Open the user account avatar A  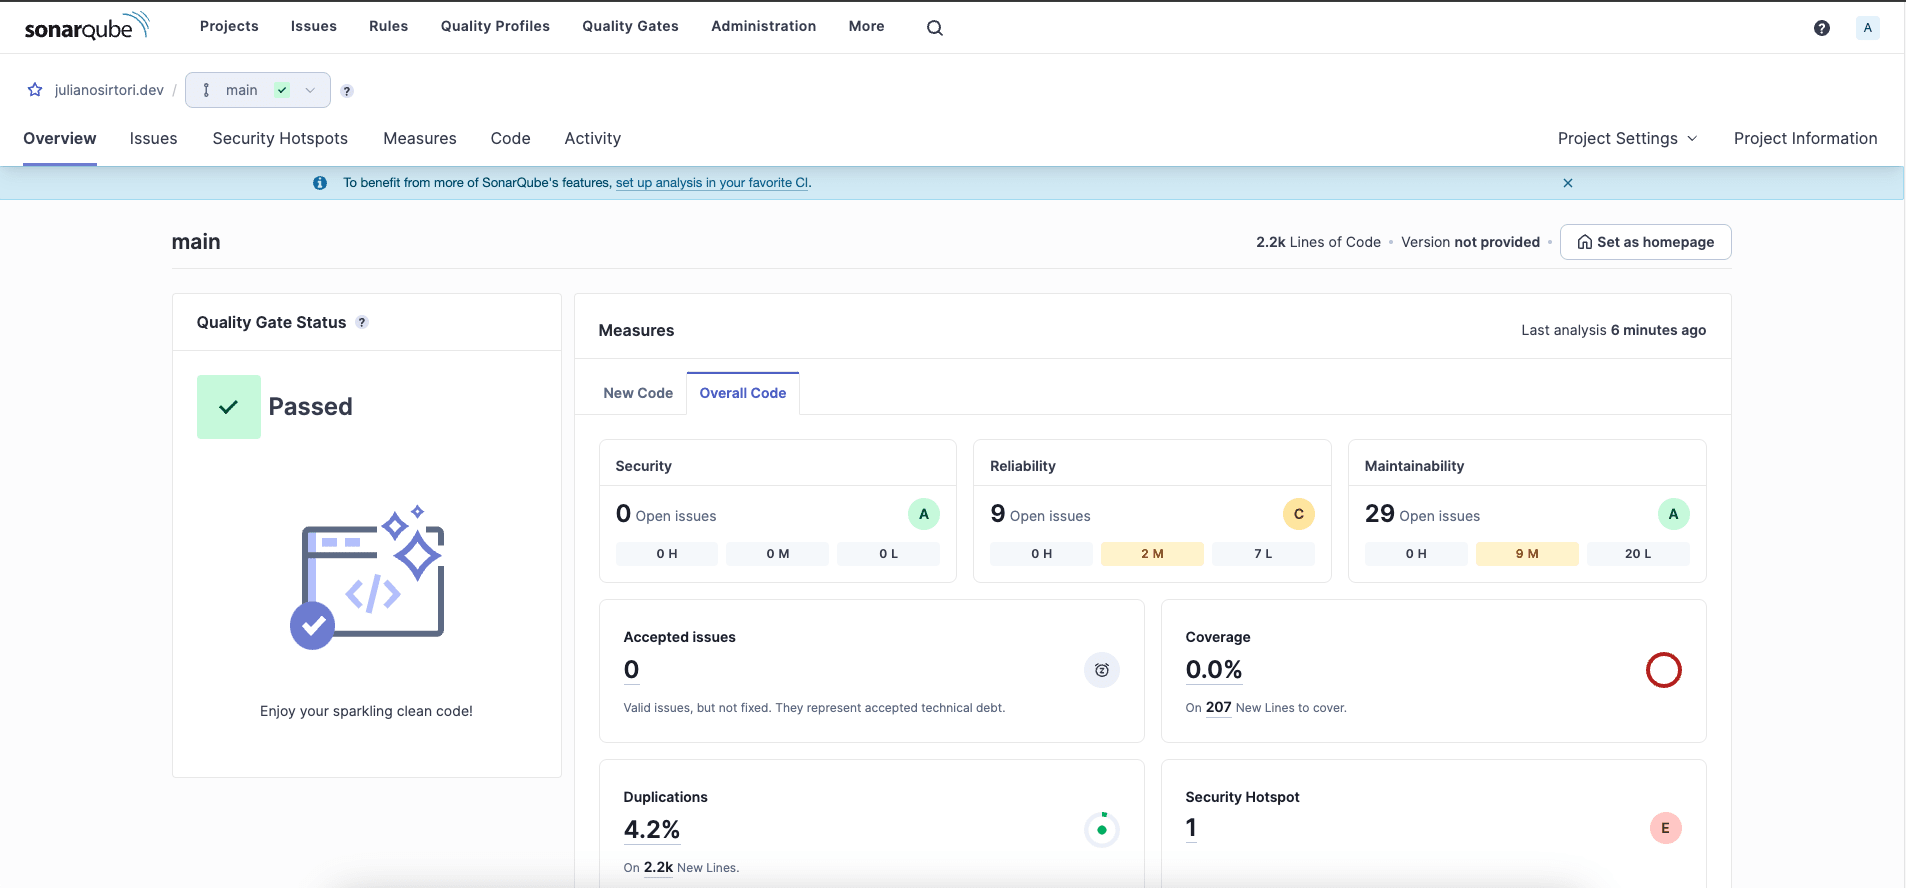pyautogui.click(x=1867, y=28)
